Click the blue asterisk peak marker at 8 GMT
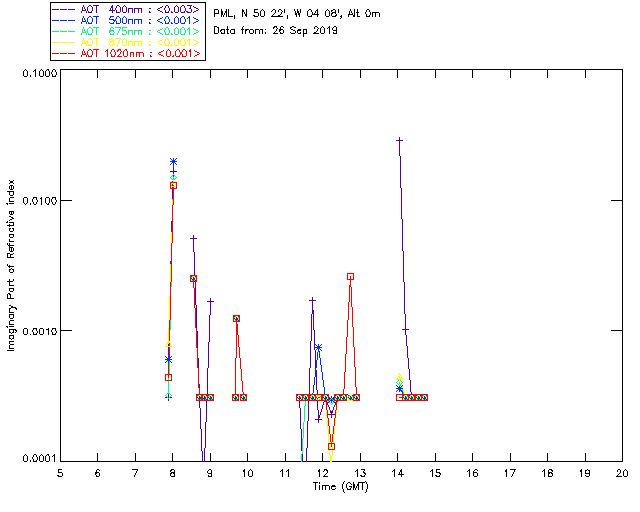The width and height of the screenshot is (640, 512). coord(173,162)
